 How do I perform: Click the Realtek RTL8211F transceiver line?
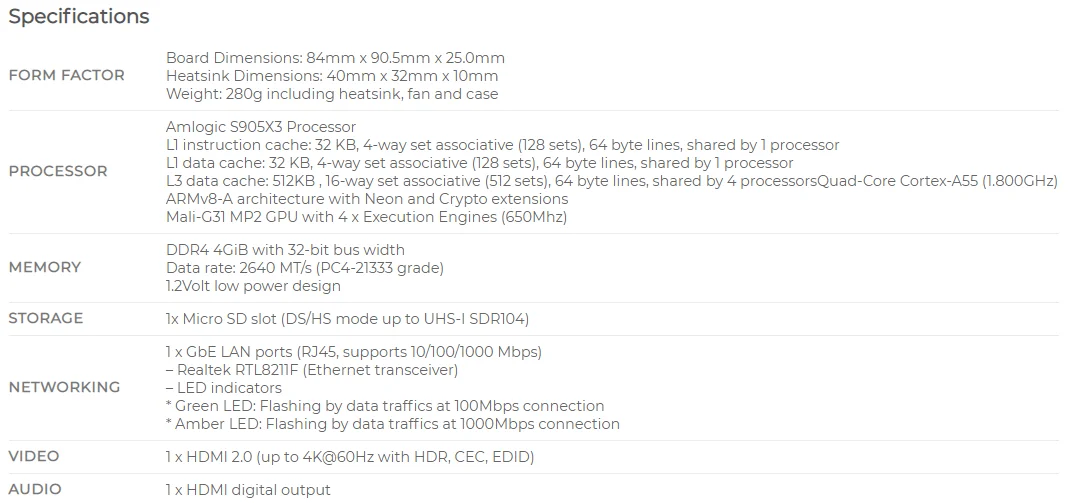point(312,370)
